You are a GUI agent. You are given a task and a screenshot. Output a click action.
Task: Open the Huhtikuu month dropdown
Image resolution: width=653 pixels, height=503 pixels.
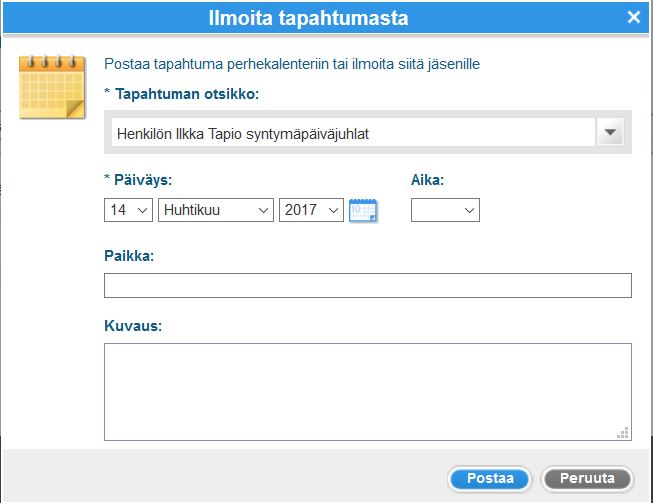click(216, 210)
